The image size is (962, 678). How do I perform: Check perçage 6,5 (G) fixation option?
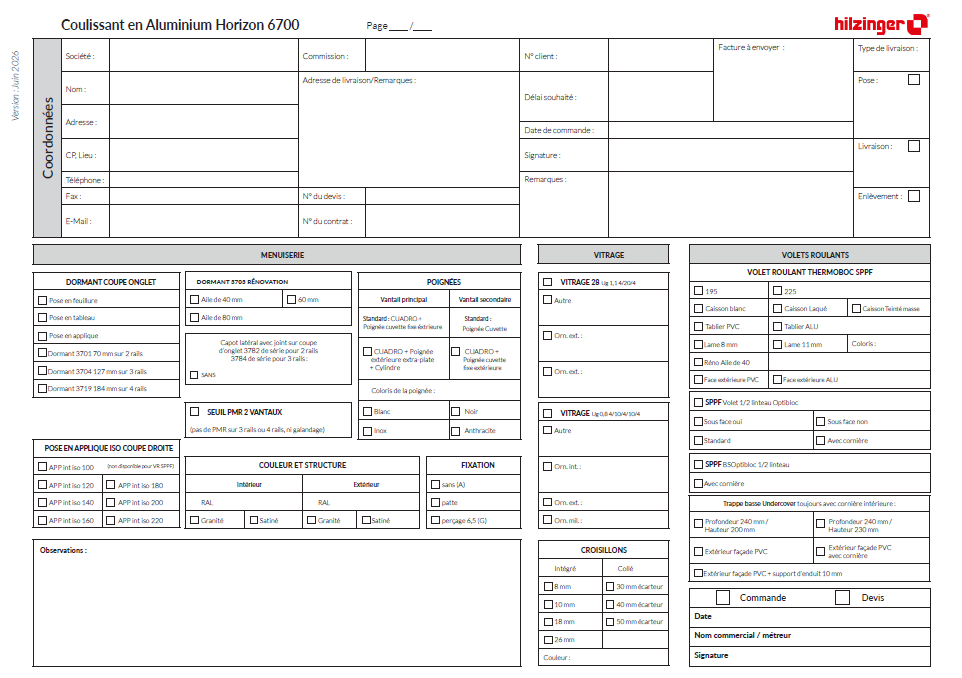point(435,520)
